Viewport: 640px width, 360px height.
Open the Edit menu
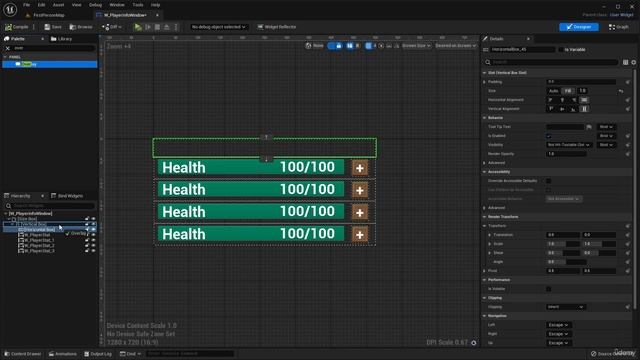pos(41,5)
